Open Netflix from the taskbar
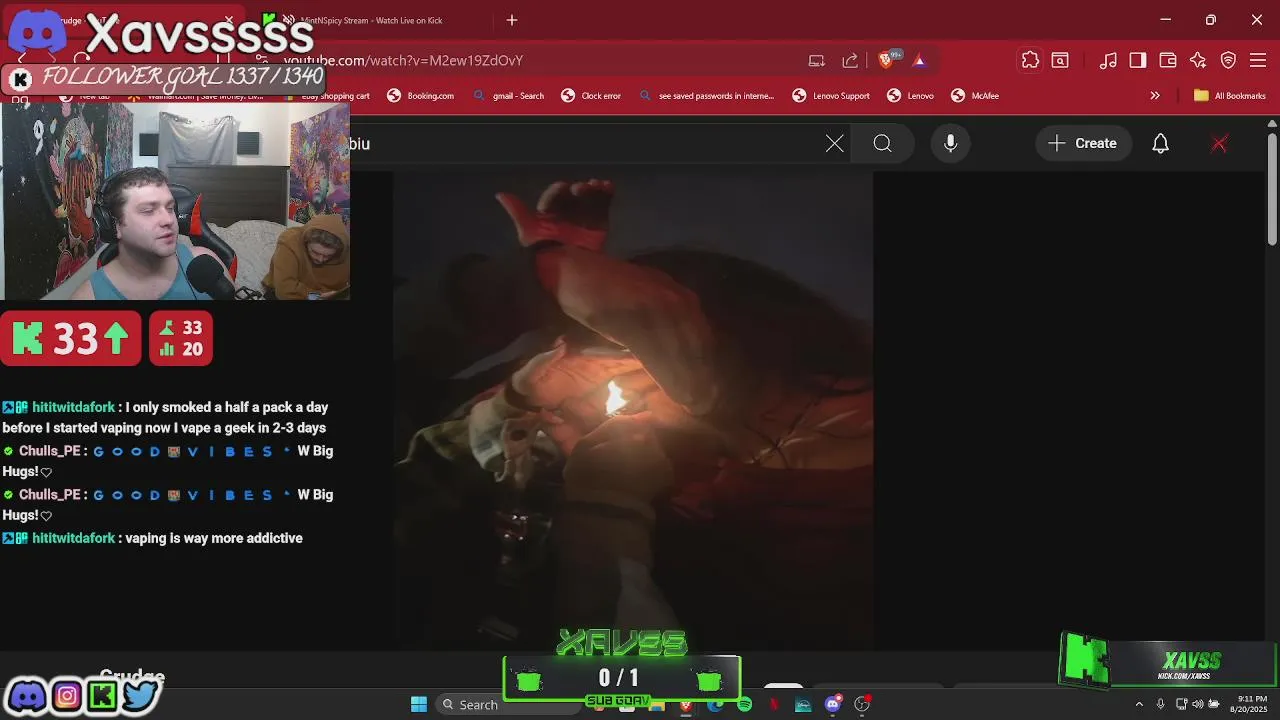1280x720 pixels. click(x=774, y=705)
